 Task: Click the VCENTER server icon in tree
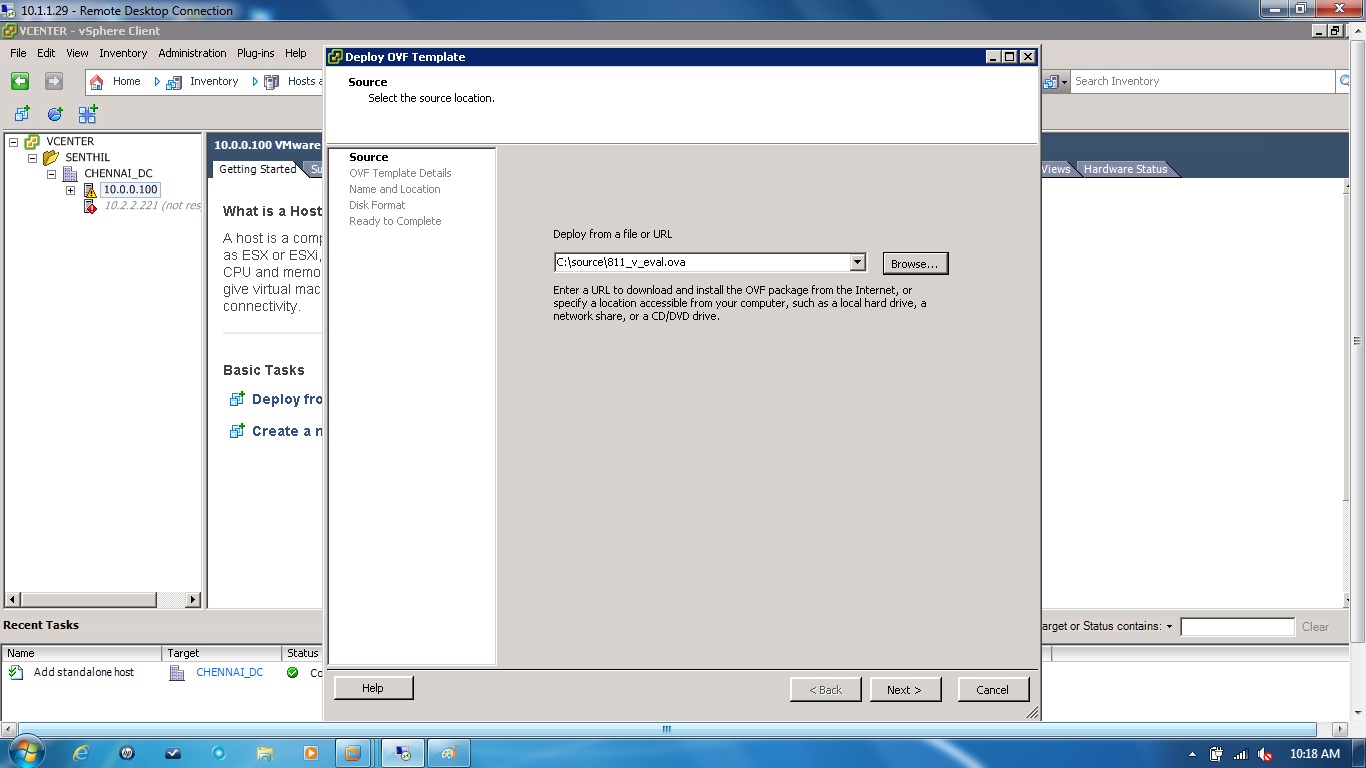(x=32, y=142)
